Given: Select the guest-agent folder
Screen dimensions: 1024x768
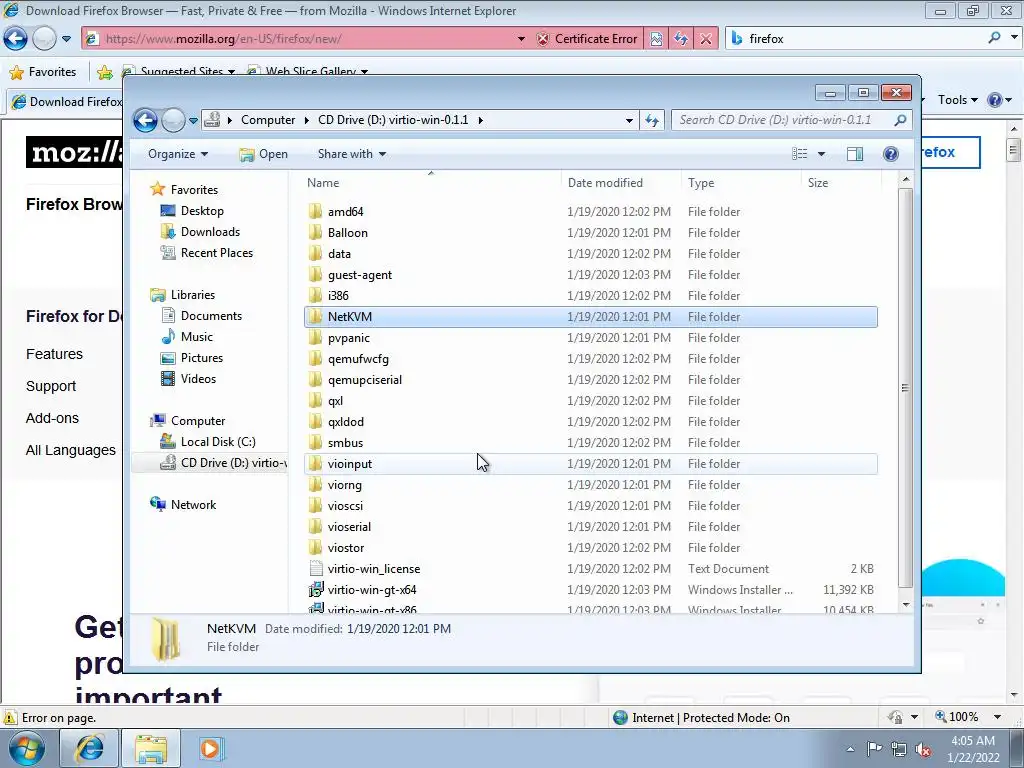Looking at the screenshot, I should click(x=360, y=275).
